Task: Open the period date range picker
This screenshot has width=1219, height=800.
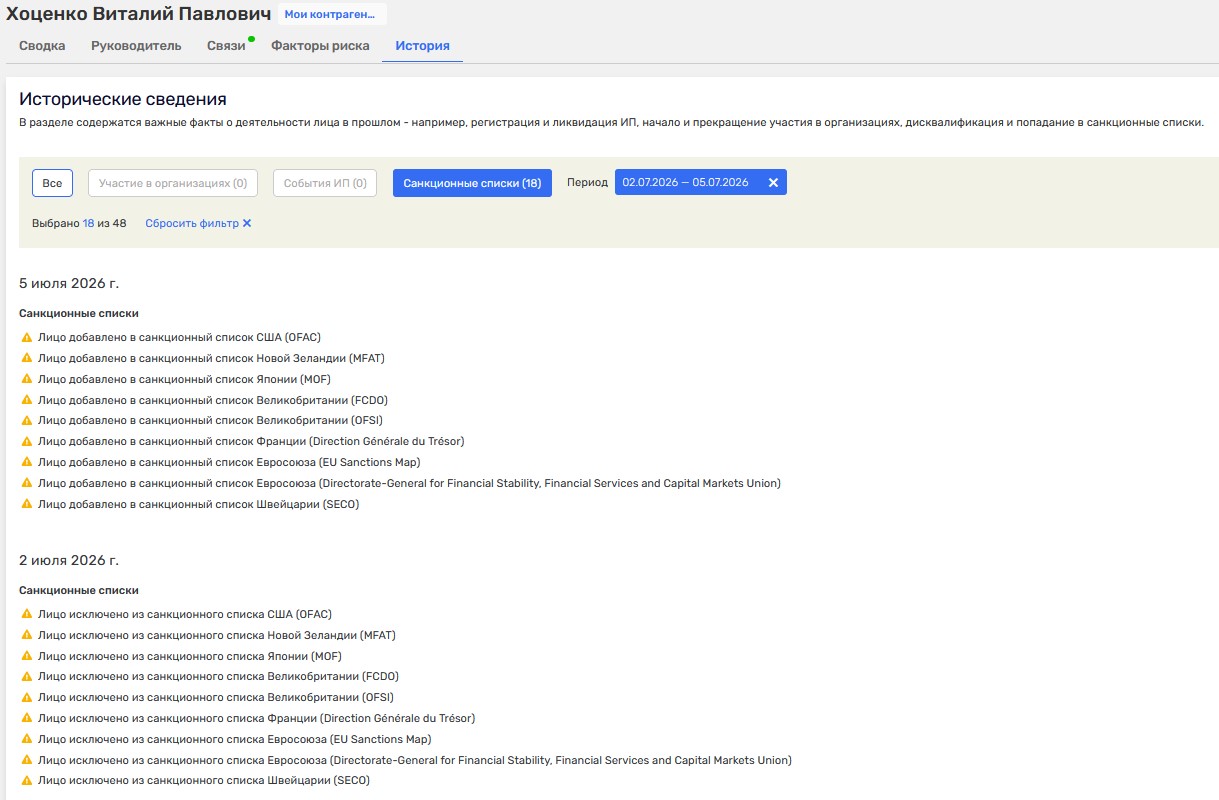Action: (x=686, y=183)
